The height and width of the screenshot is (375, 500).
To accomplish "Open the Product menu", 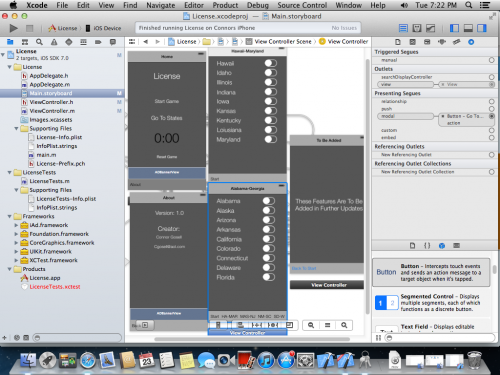I will pyautogui.click(x=225, y=5).
